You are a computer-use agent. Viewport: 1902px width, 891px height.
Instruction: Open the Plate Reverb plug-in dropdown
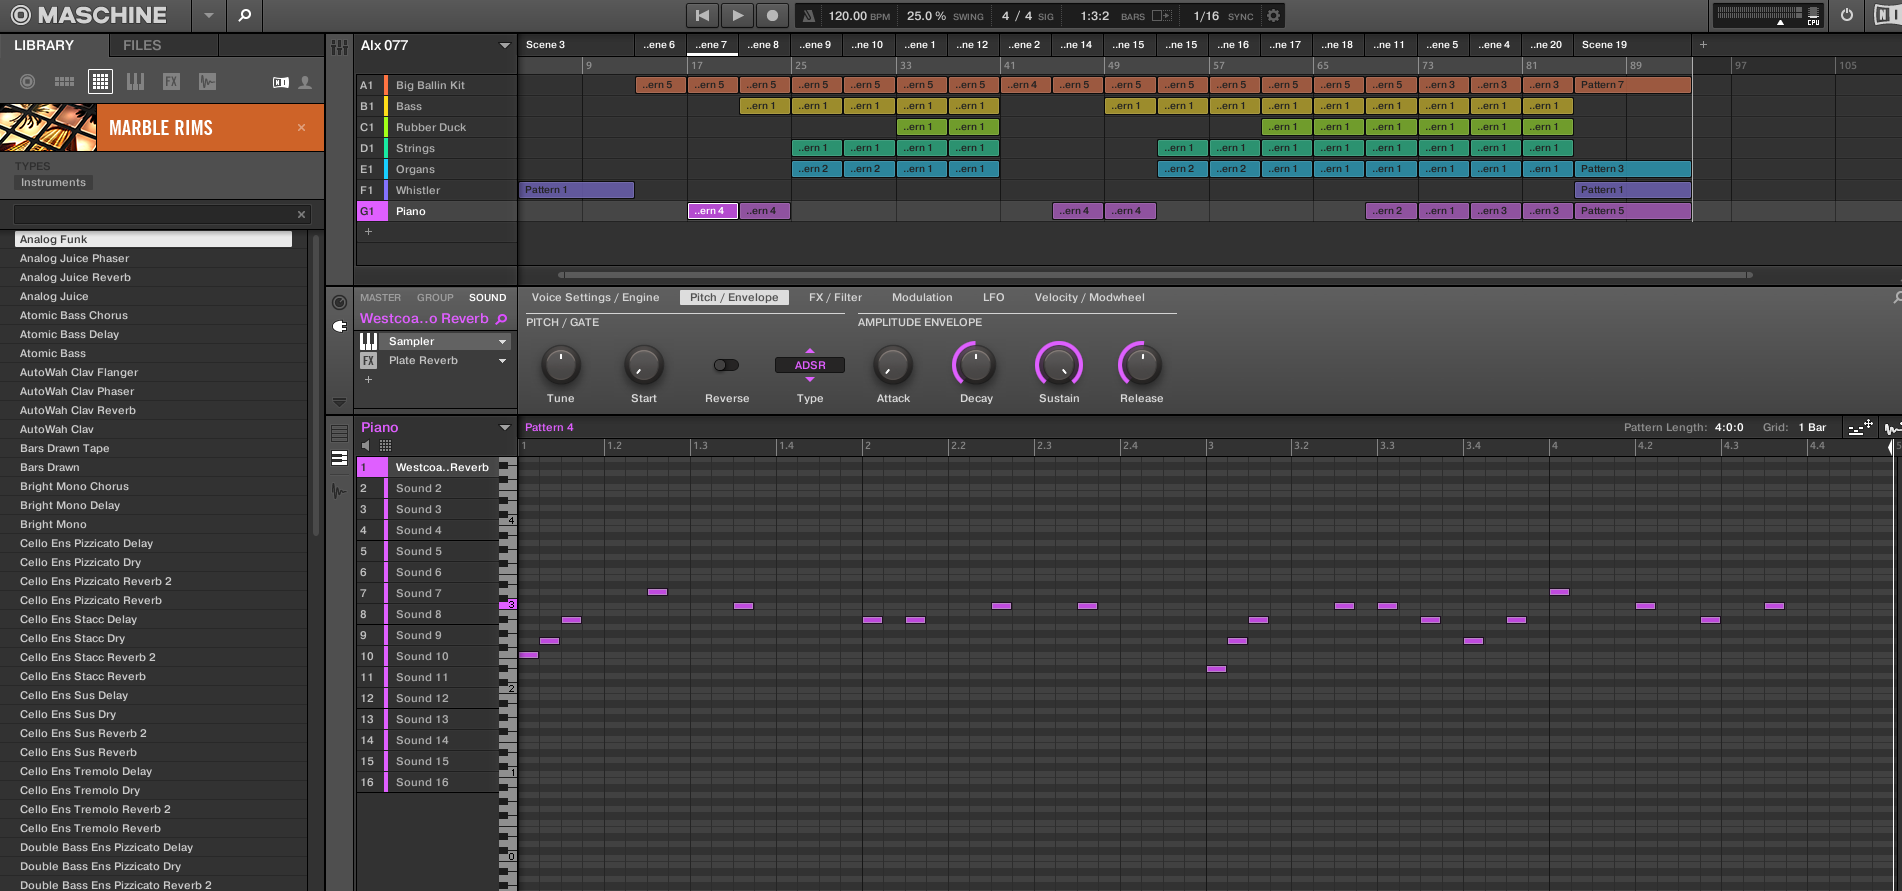tap(502, 361)
